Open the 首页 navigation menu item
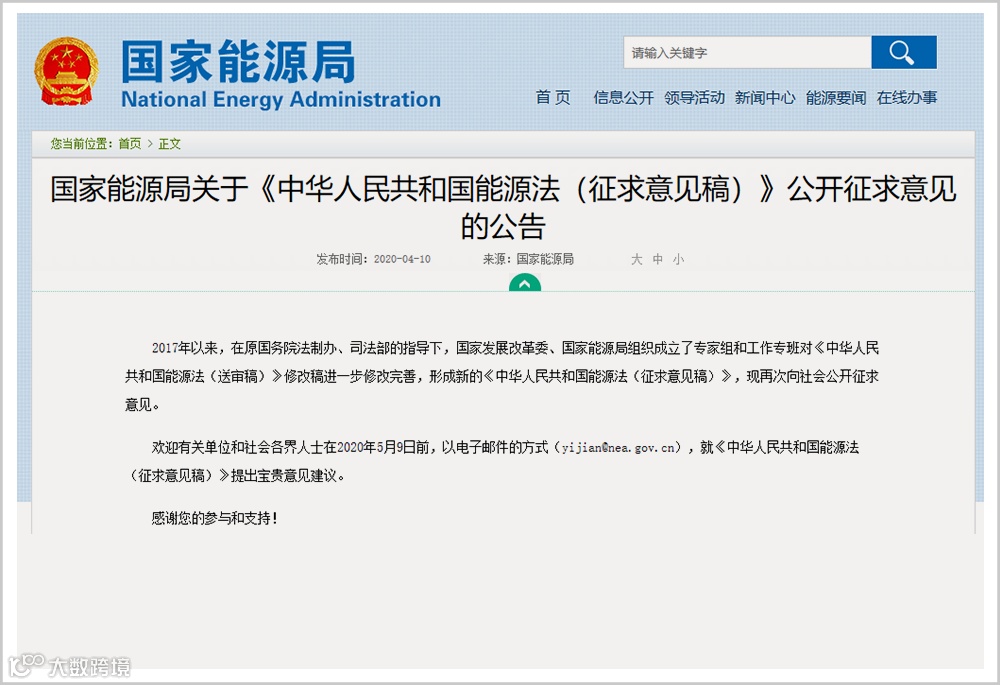This screenshot has width=1000, height=685. (553, 98)
